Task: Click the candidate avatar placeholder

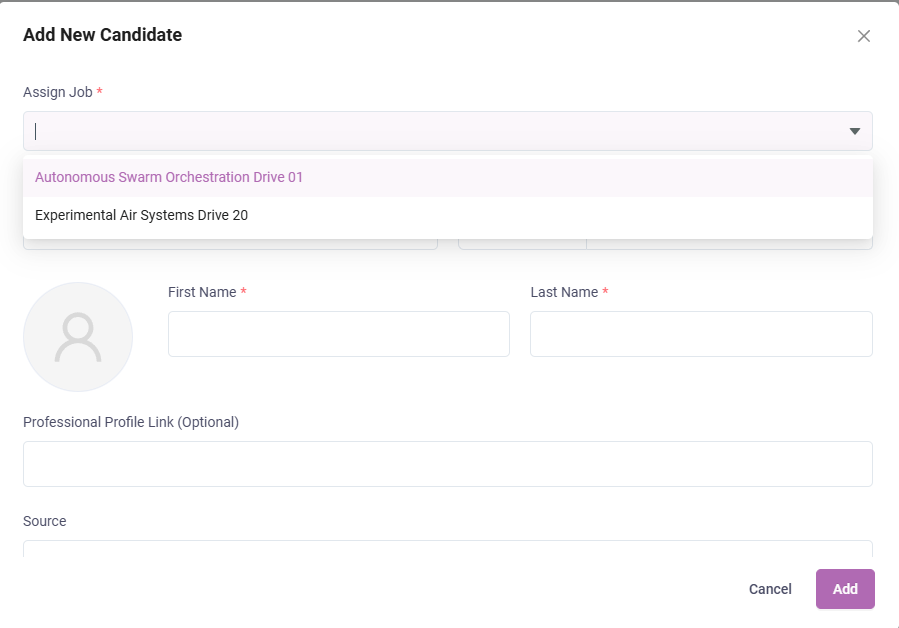Action: (x=78, y=337)
